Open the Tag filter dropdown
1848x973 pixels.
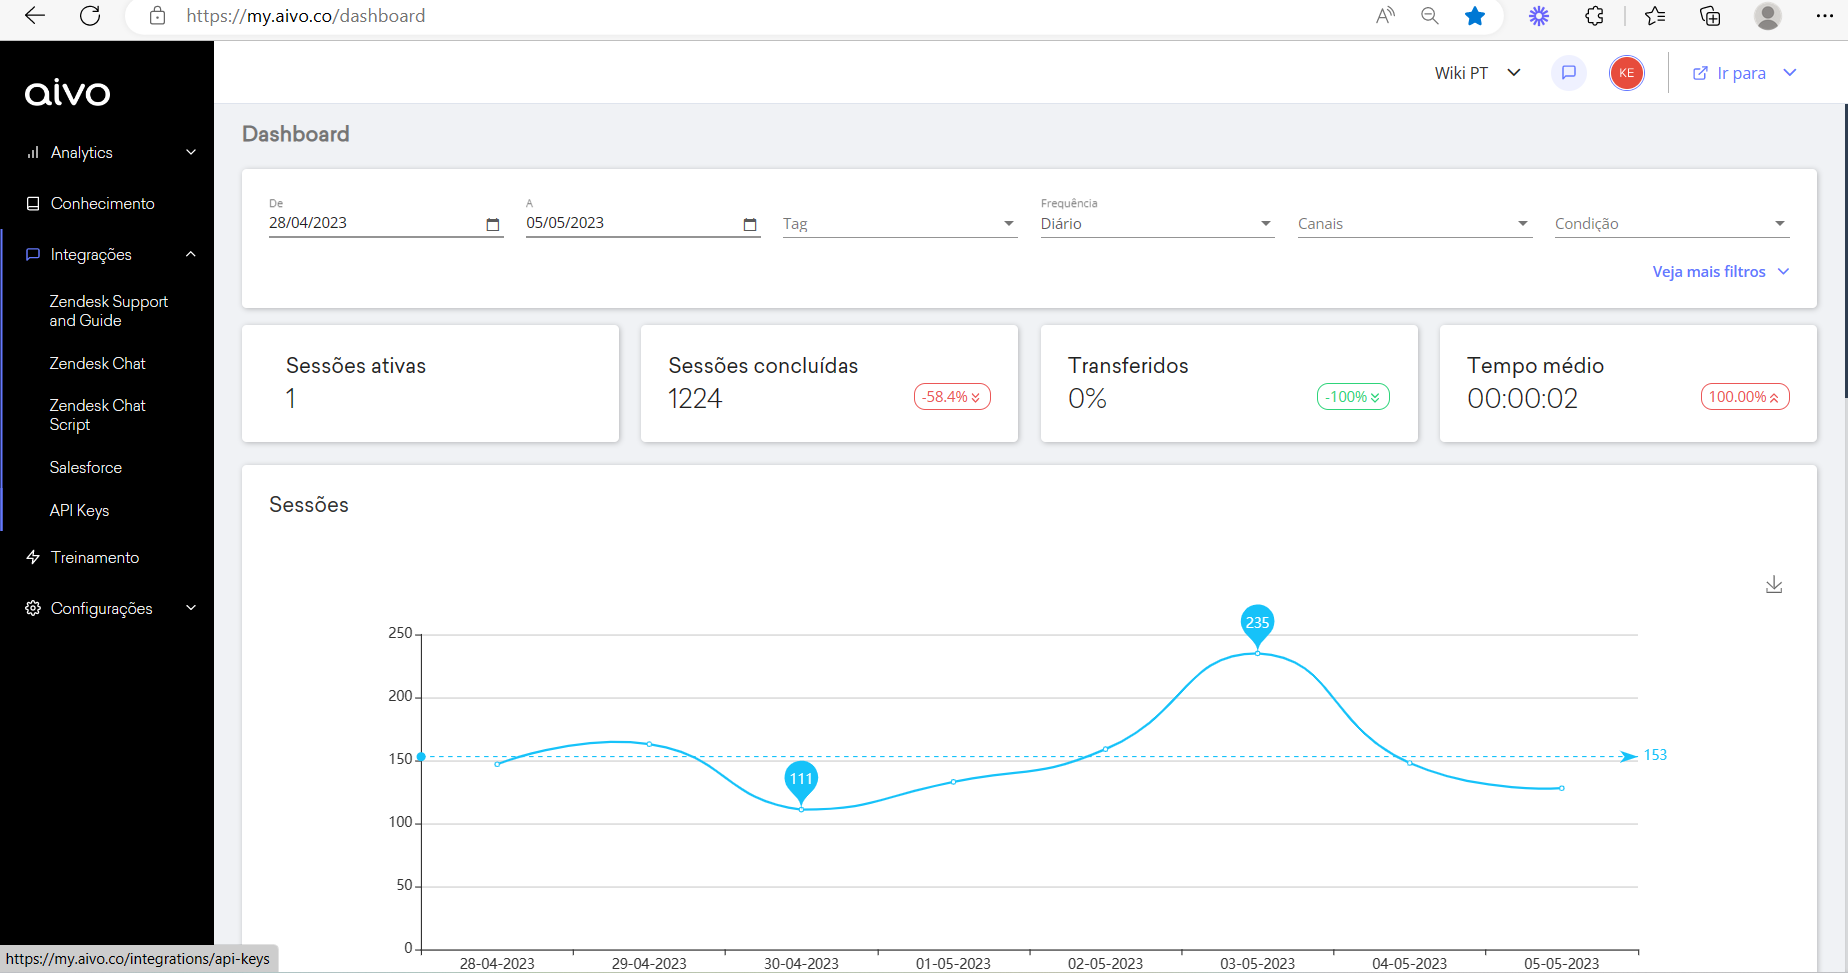click(898, 224)
